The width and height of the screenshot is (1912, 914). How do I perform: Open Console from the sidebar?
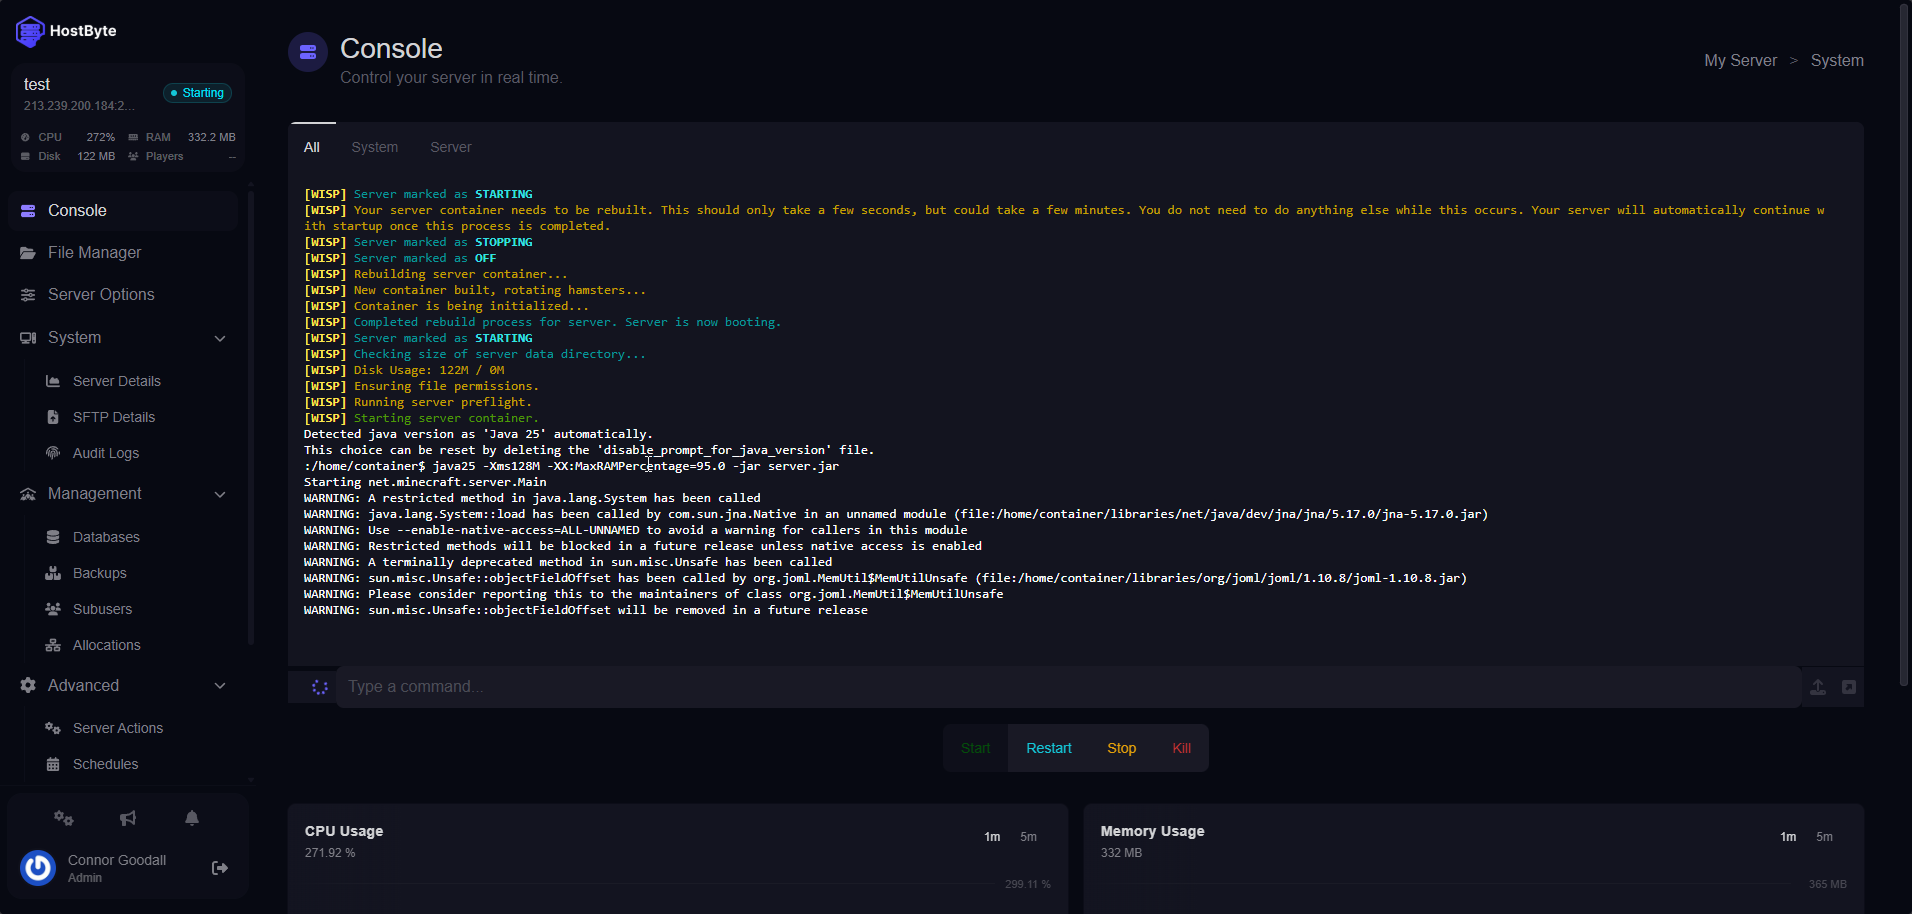coord(123,211)
